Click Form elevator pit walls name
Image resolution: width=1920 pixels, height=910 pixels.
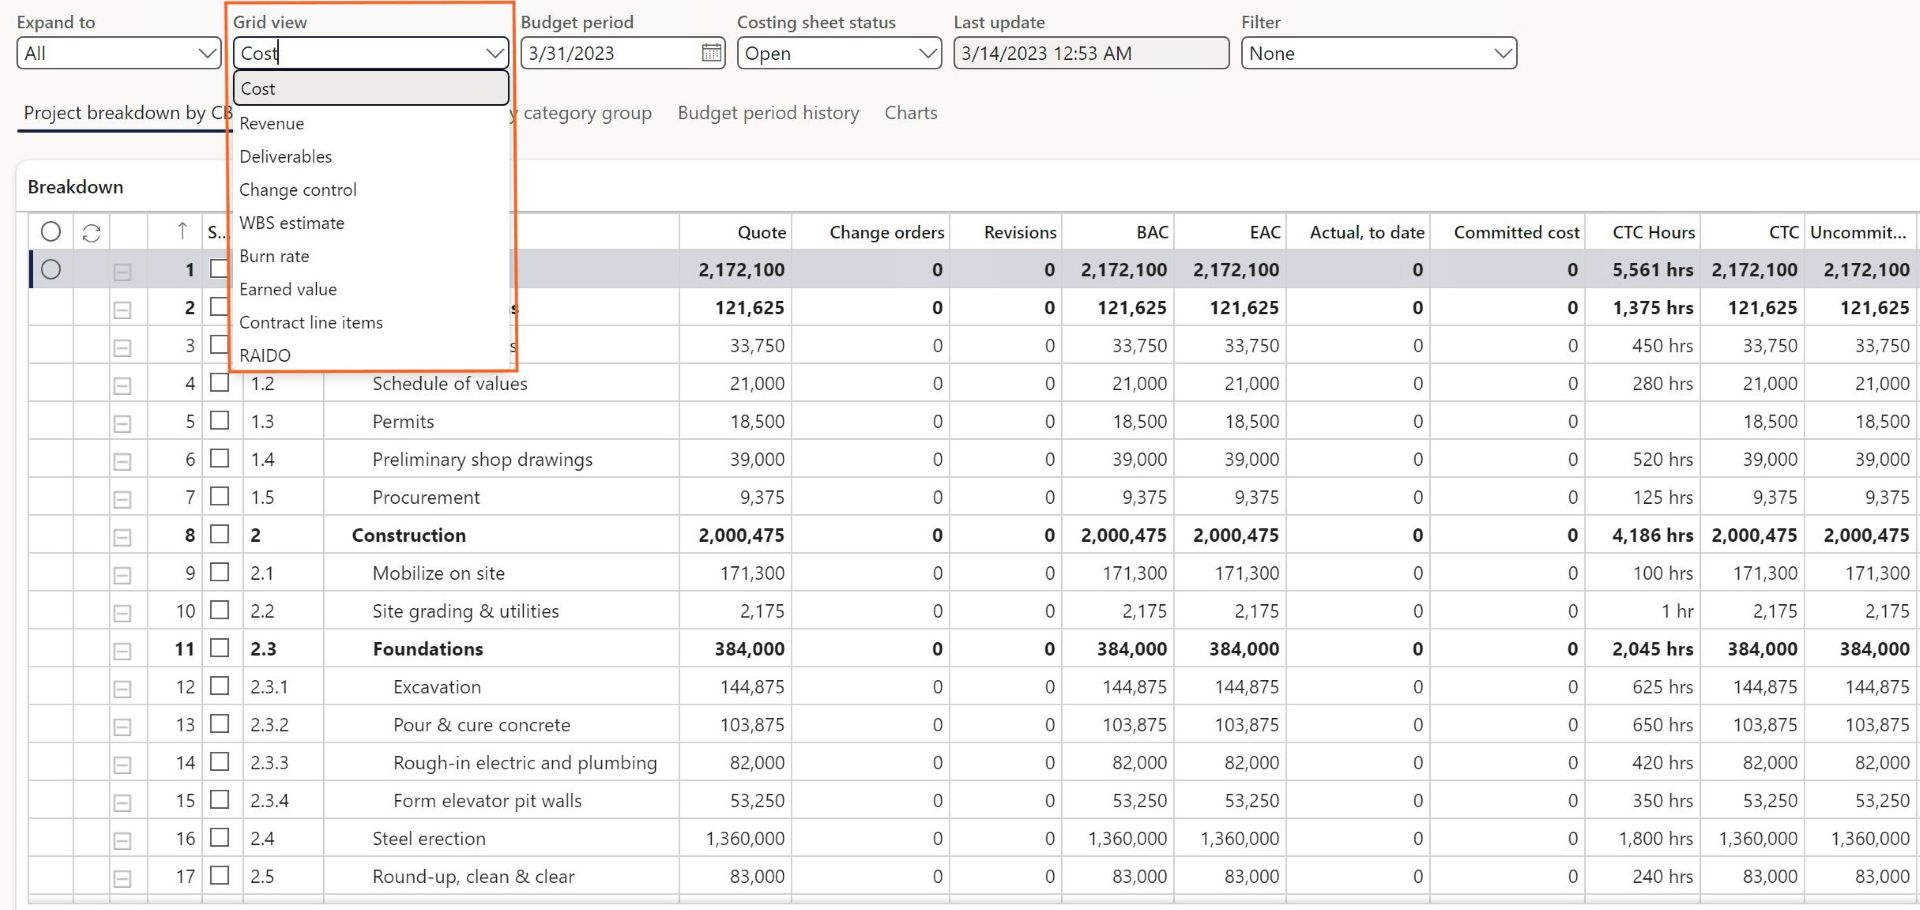coord(487,801)
